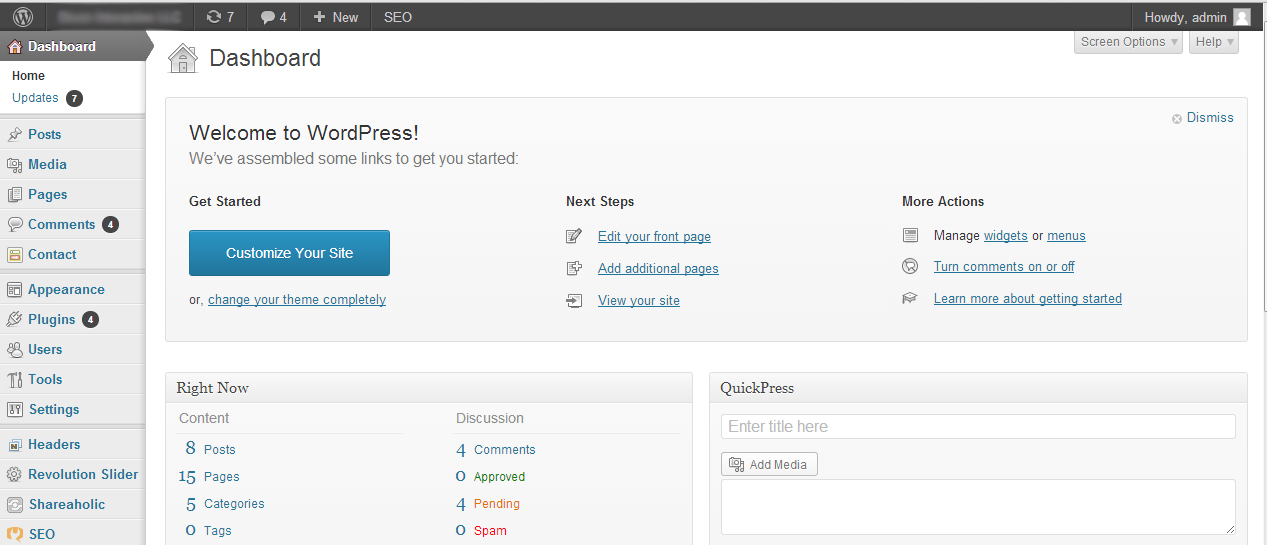Click the edit front page pencil icon
The width and height of the screenshot is (1267, 545).
pyautogui.click(x=574, y=236)
